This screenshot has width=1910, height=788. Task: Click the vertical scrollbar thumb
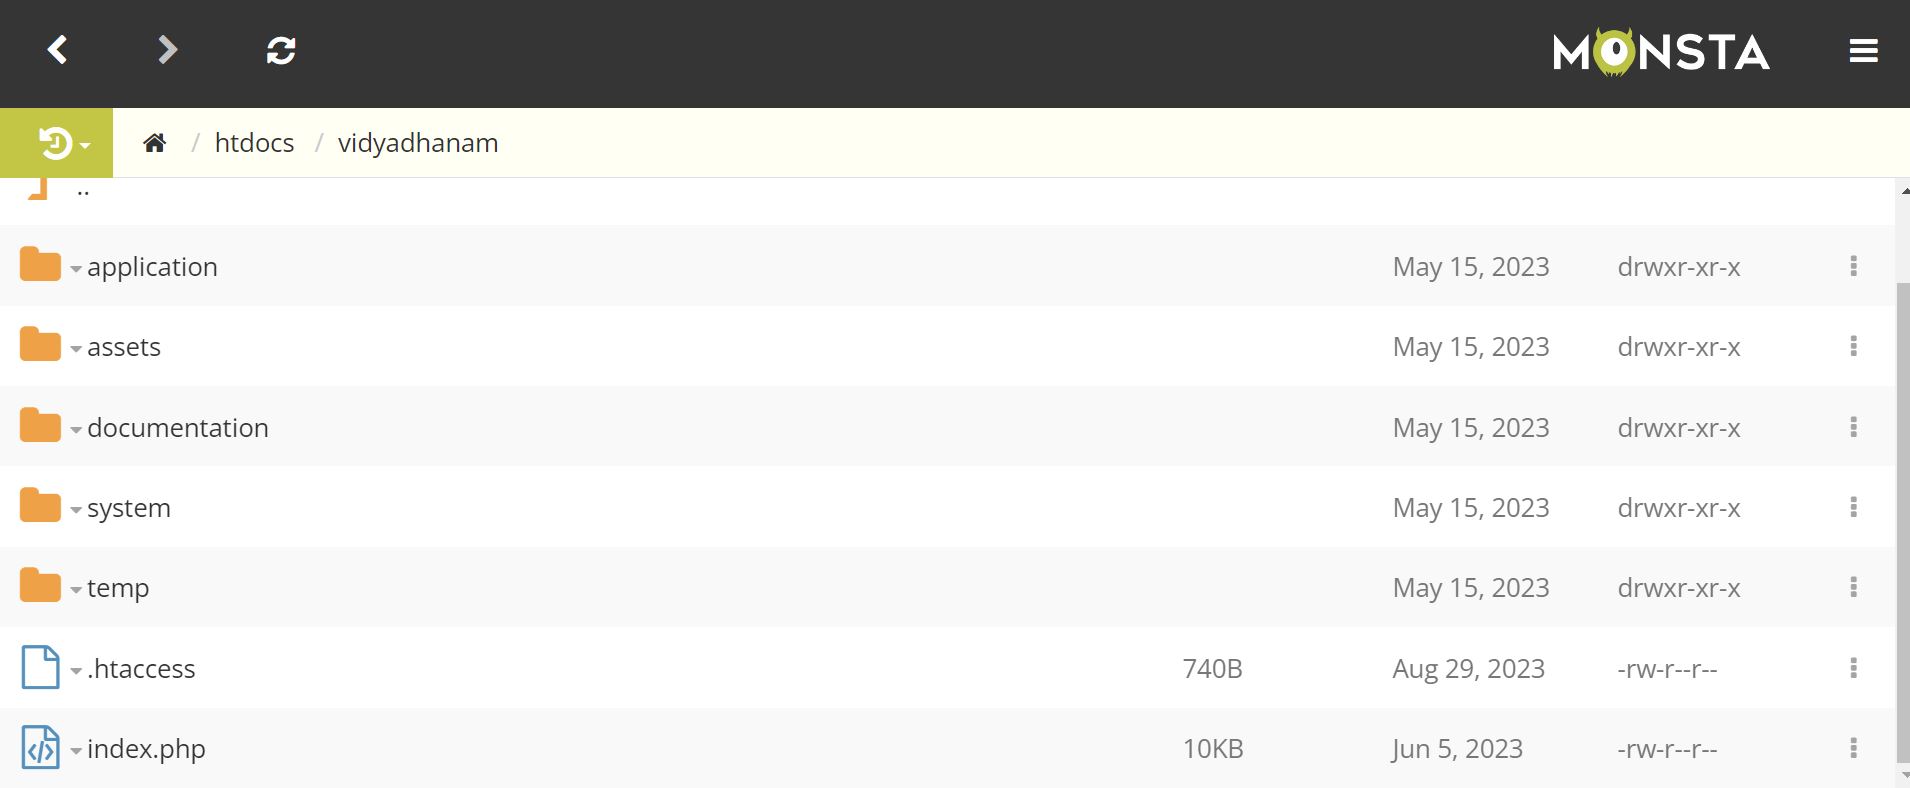pos(1902,520)
